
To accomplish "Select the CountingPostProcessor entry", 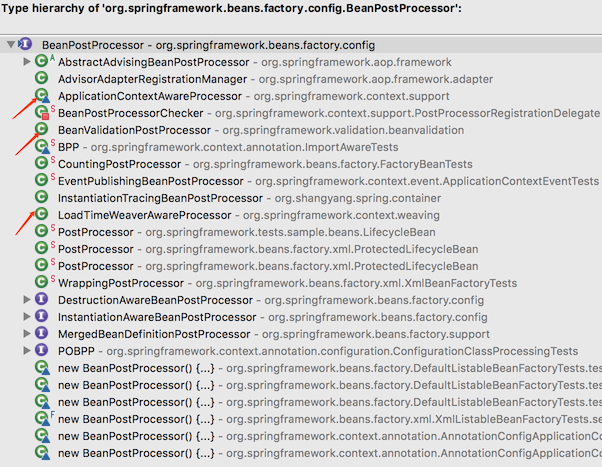I will (x=105, y=164).
